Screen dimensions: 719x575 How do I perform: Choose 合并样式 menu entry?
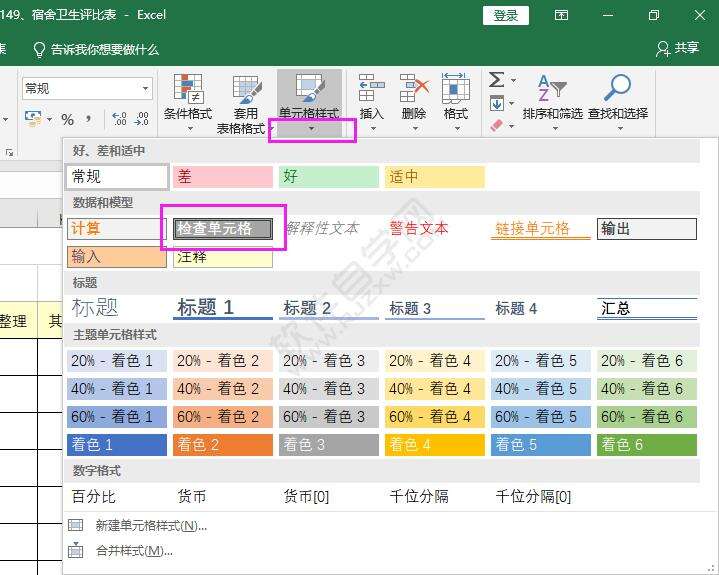133,550
